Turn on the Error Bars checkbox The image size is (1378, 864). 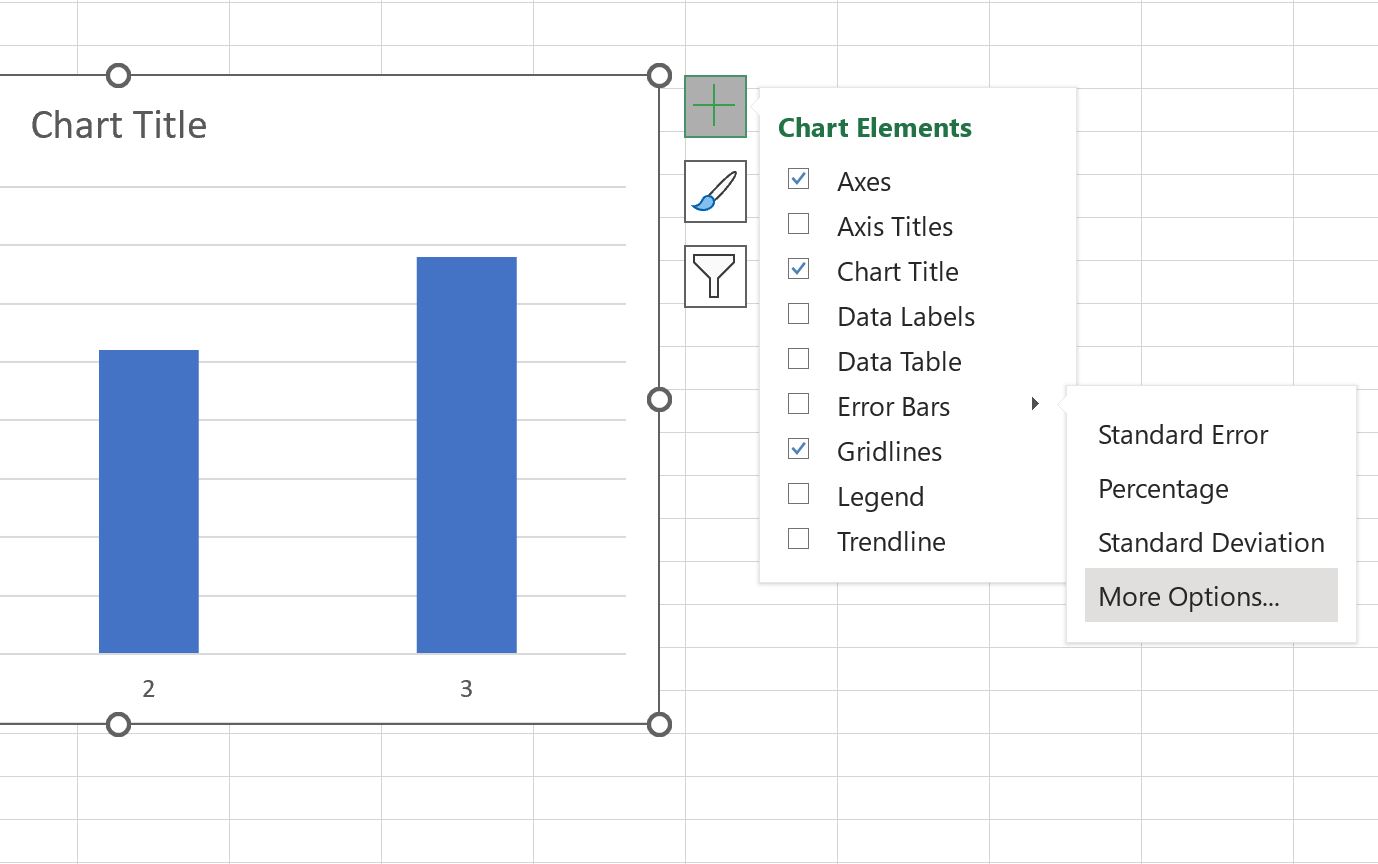(798, 404)
